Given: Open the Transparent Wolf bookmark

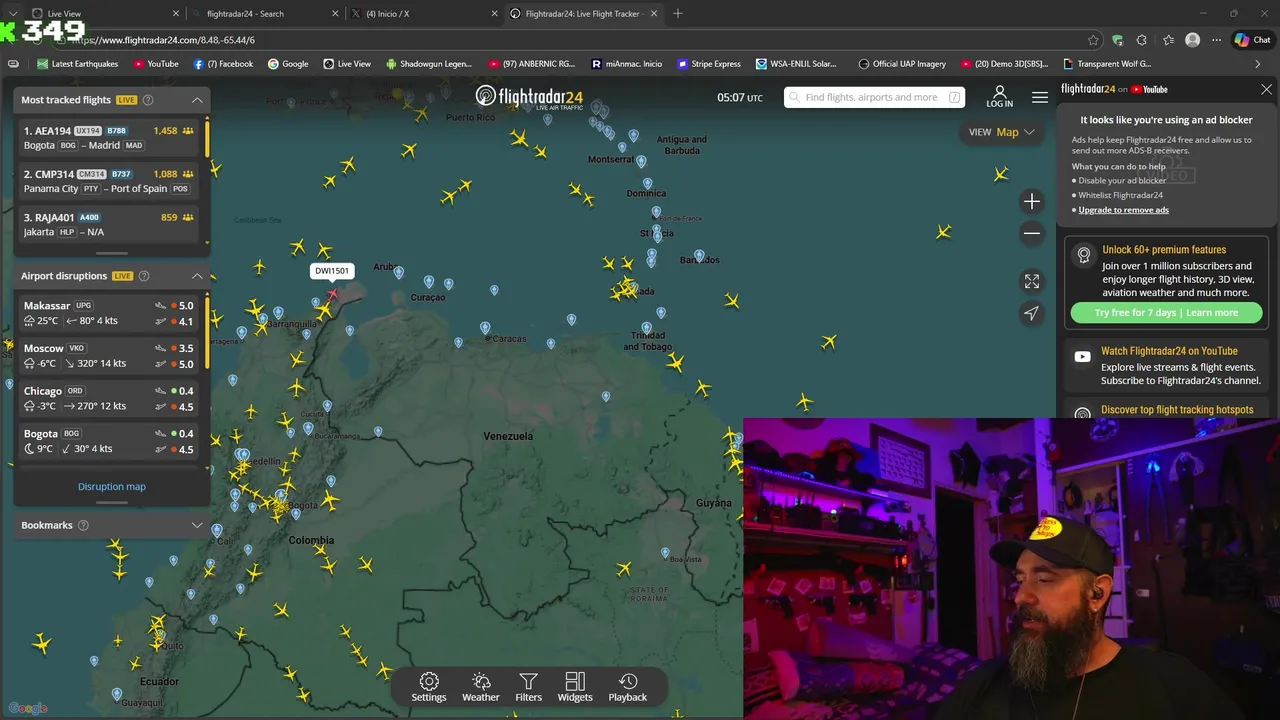Looking at the screenshot, I should coord(1106,64).
